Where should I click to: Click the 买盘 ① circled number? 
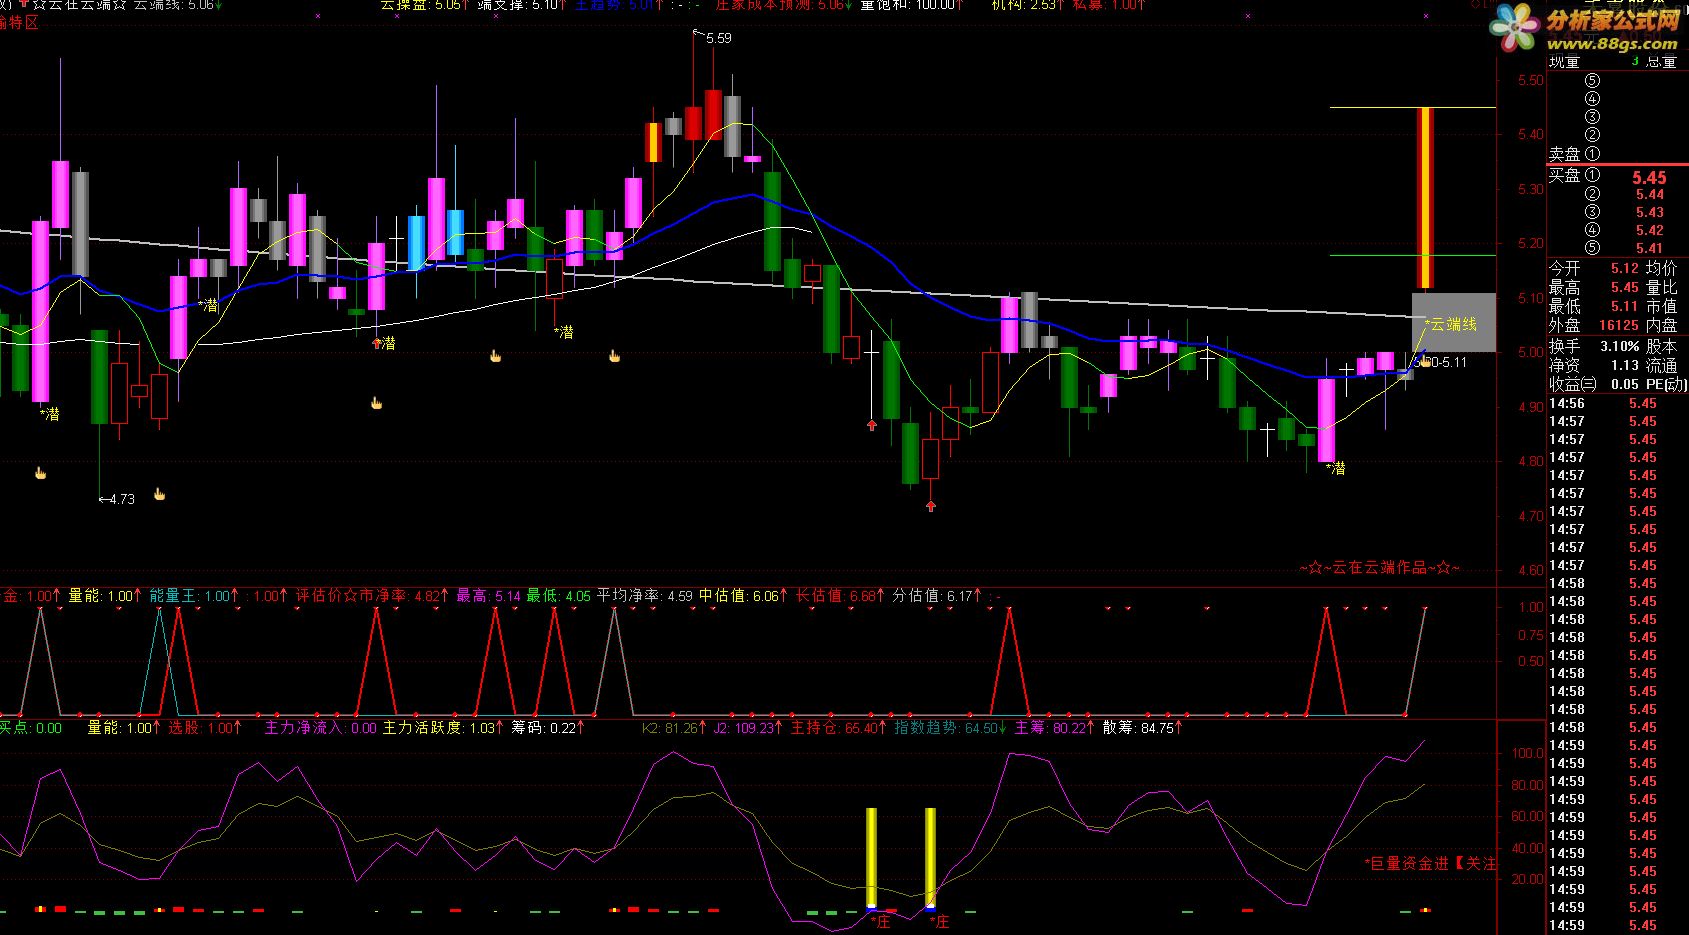[1593, 175]
